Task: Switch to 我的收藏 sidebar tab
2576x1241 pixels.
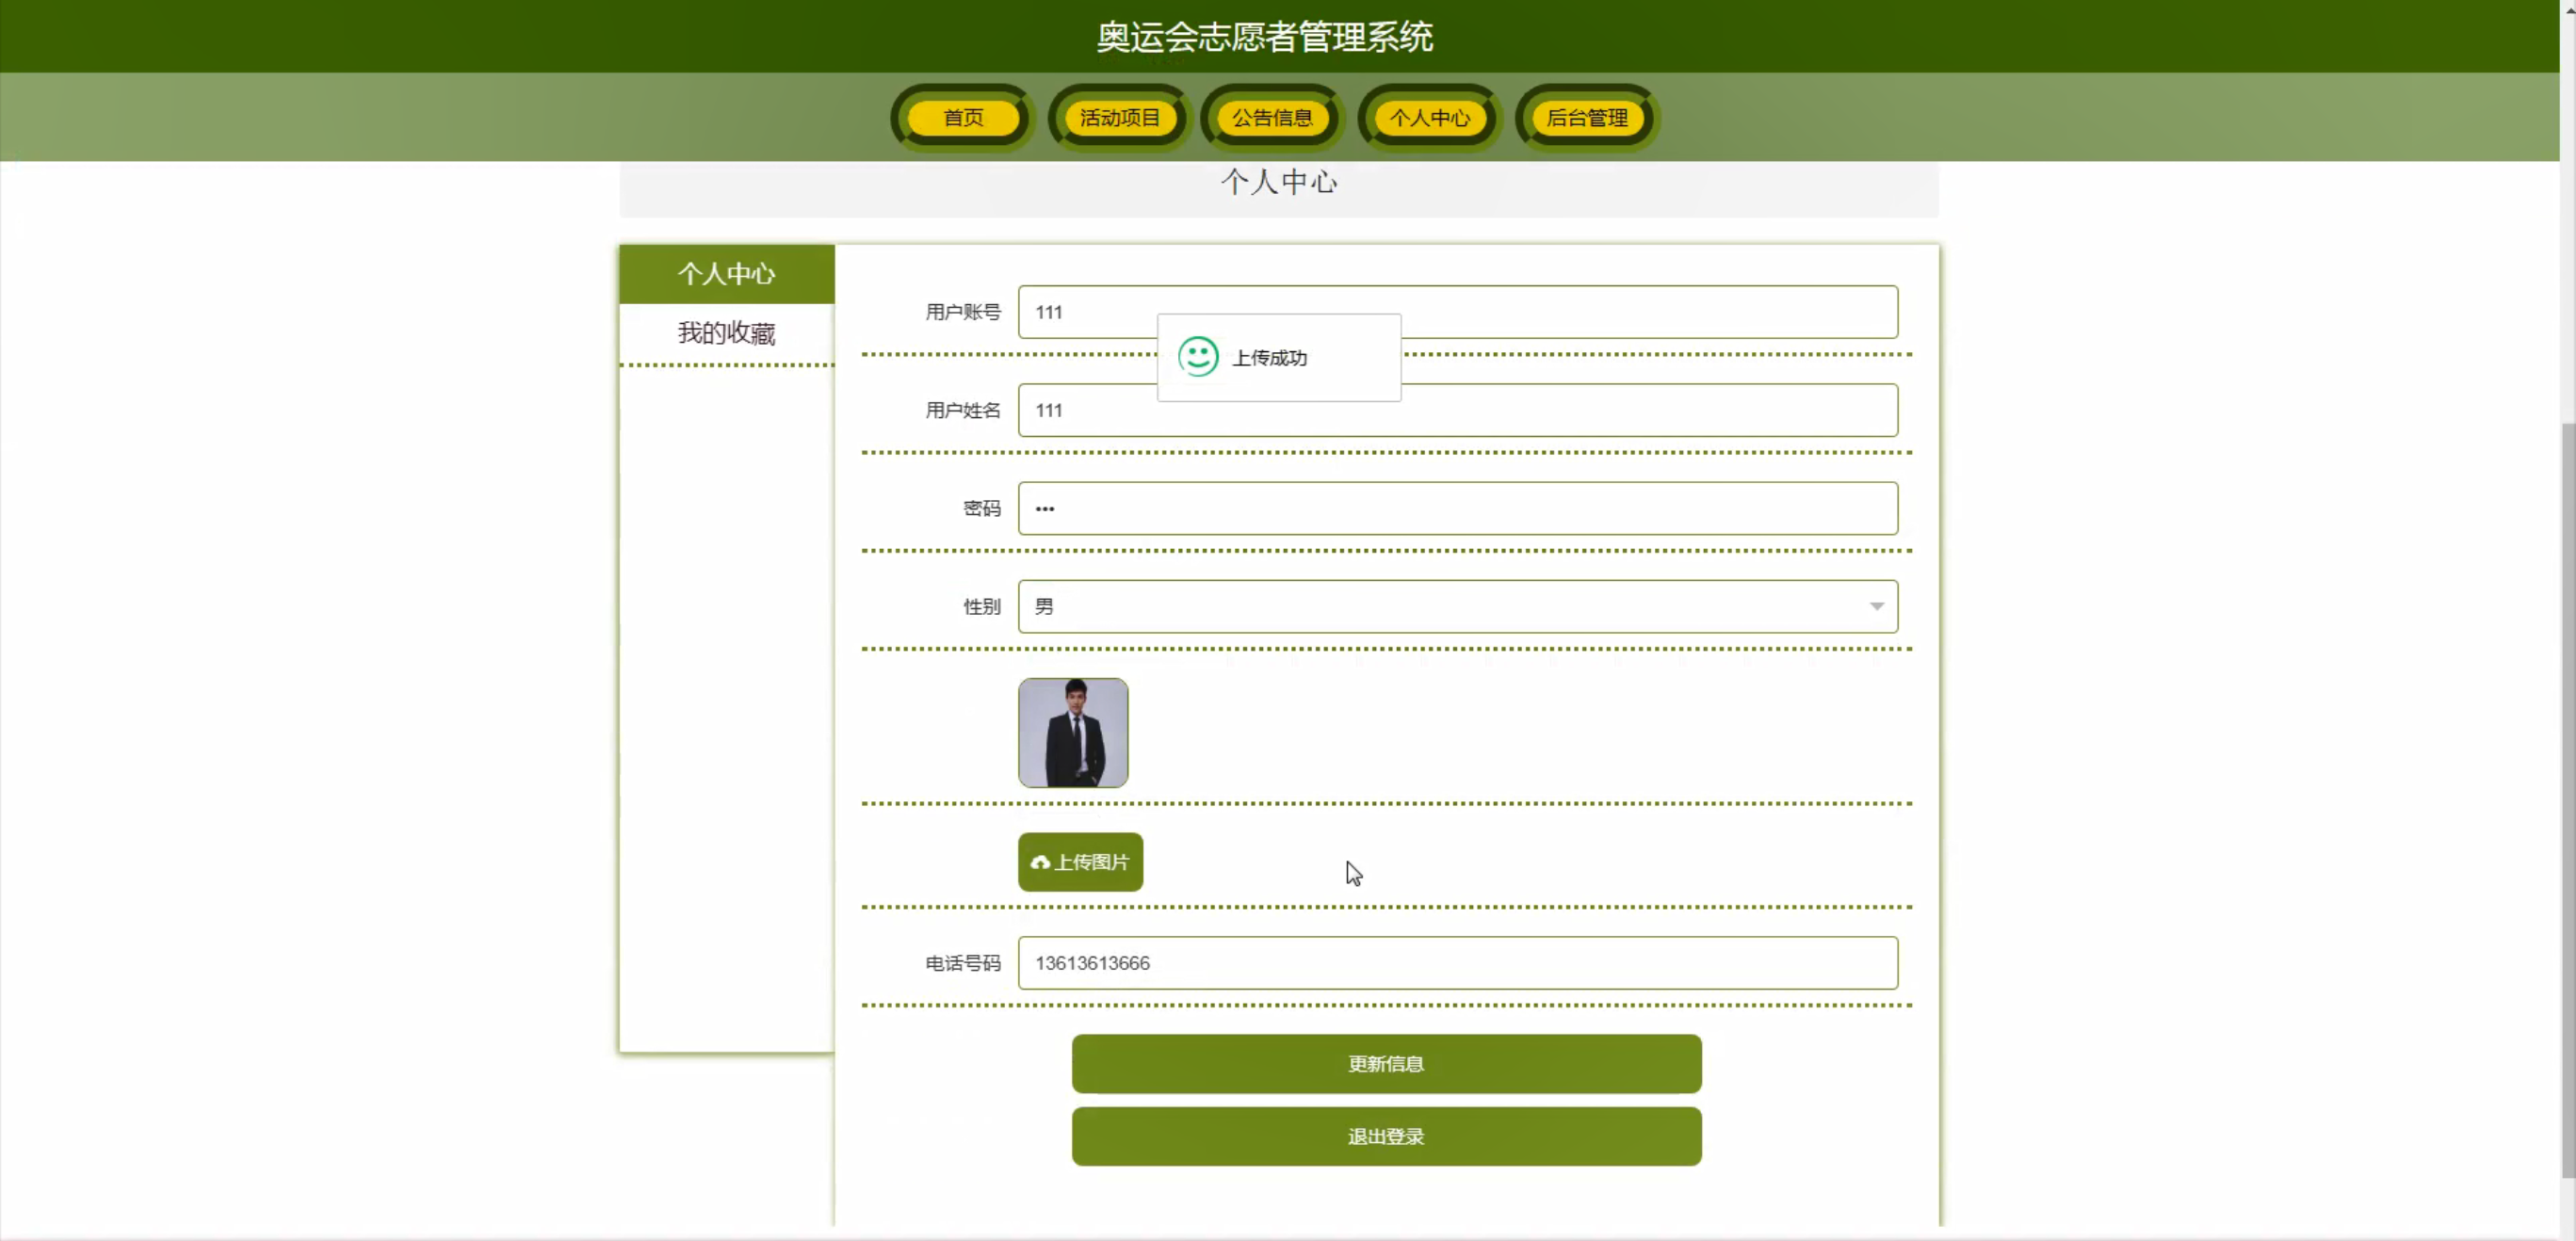Action: click(726, 333)
